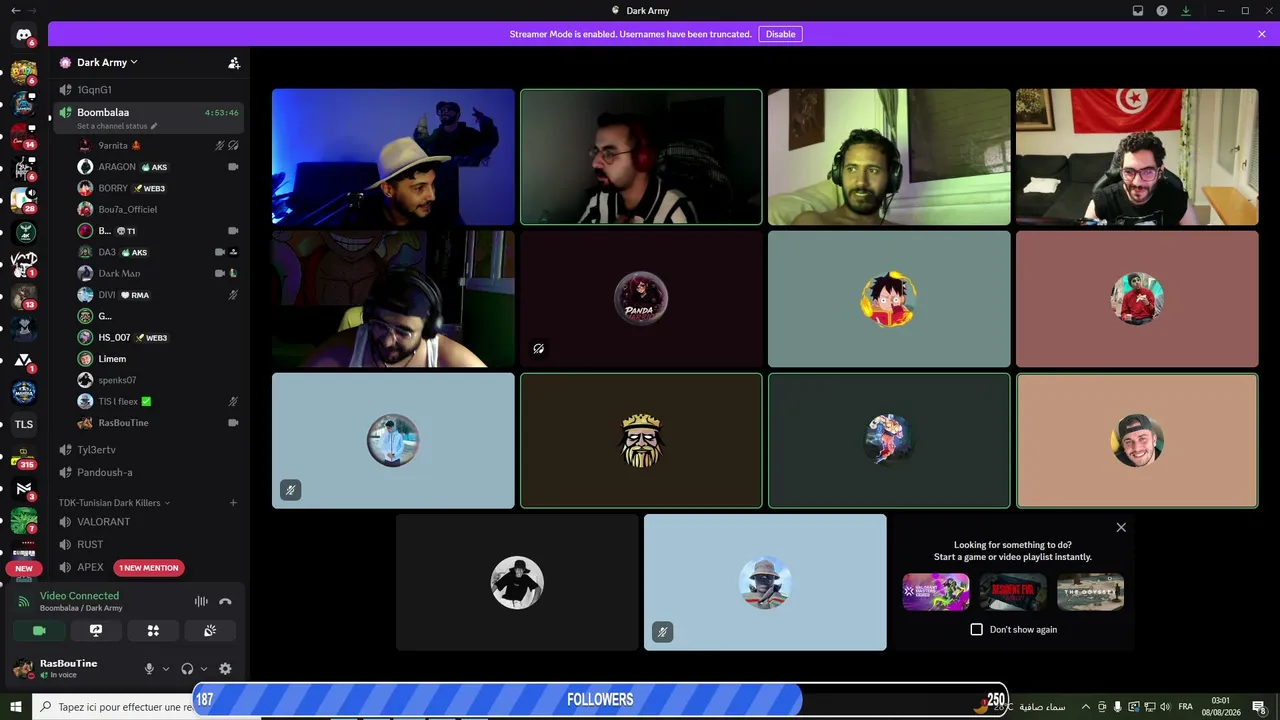This screenshot has height=720, width=1280.
Task: Share your screen
Action: pyautogui.click(x=96, y=631)
